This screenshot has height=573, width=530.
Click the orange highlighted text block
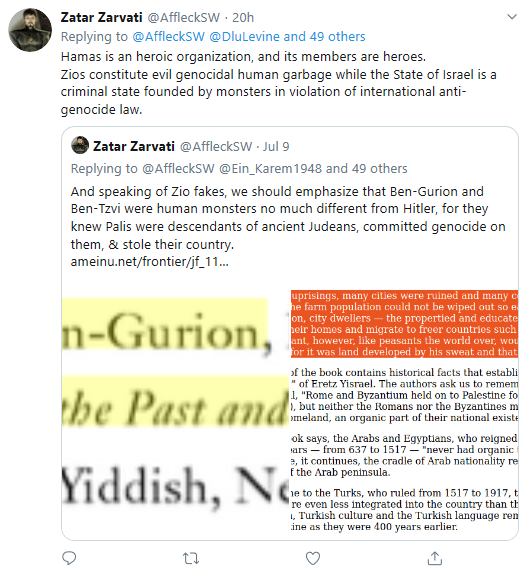coord(404,324)
